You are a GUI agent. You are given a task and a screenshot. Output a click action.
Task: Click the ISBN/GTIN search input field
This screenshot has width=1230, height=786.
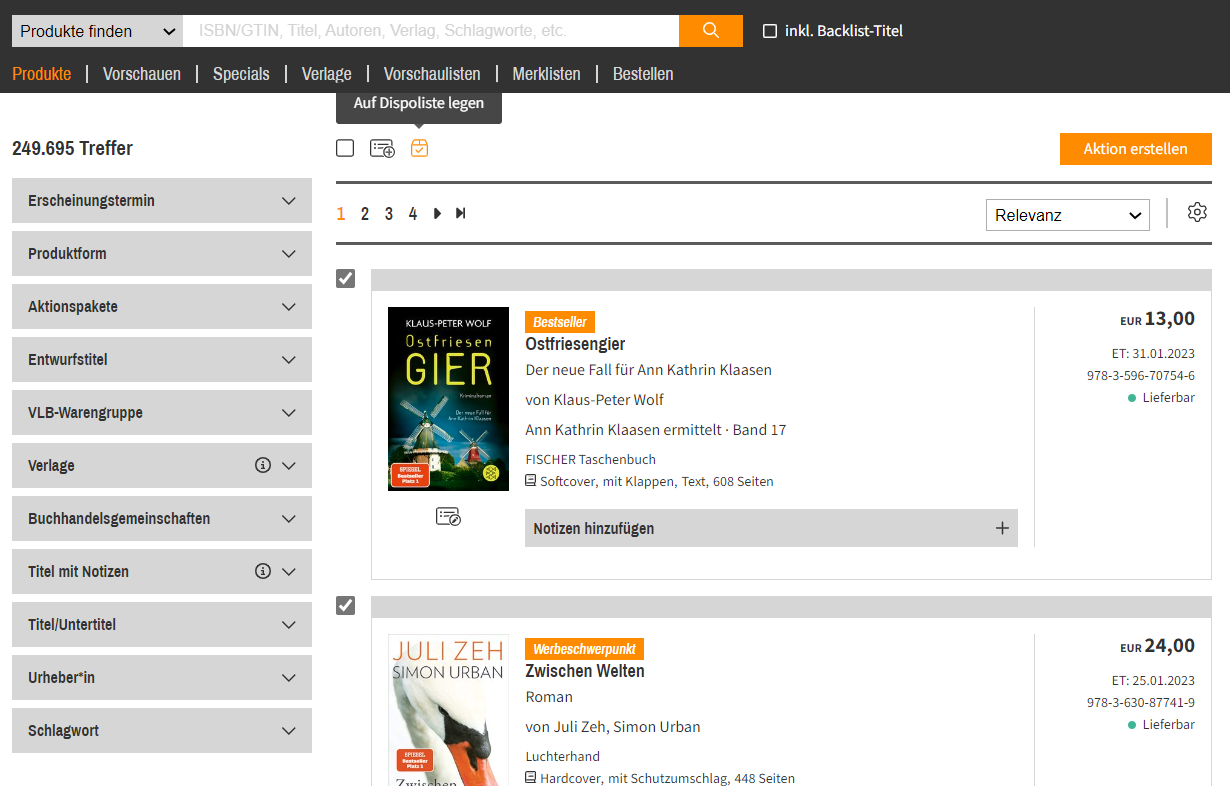[x=431, y=31]
